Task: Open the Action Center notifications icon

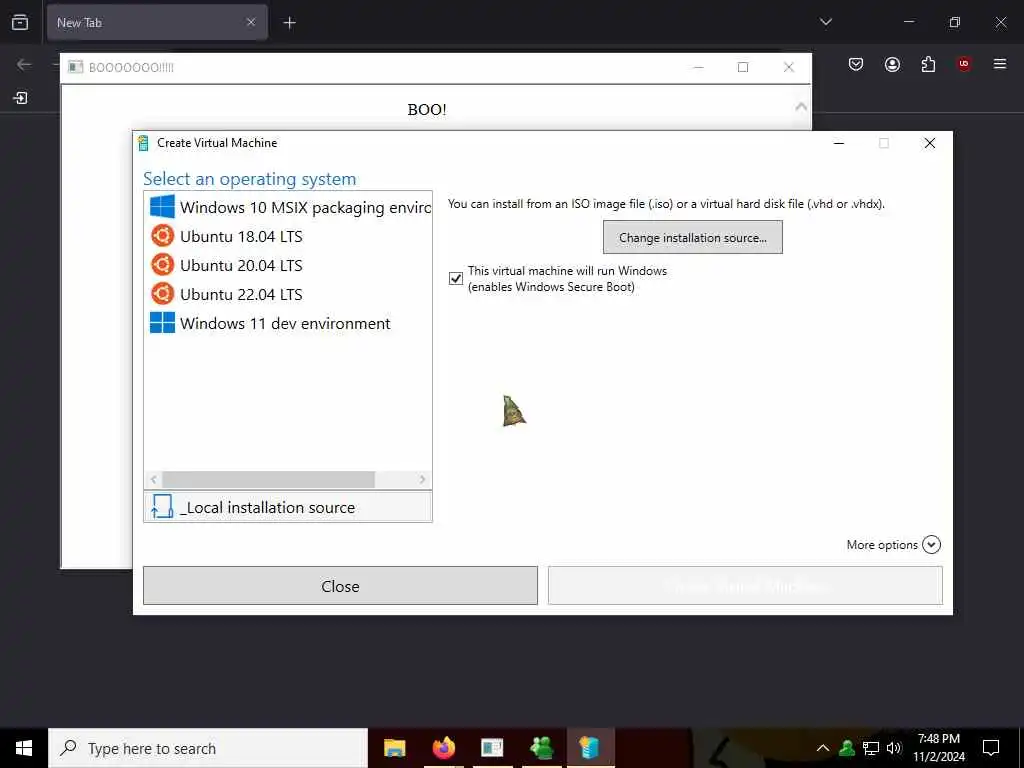Action: (991, 748)
